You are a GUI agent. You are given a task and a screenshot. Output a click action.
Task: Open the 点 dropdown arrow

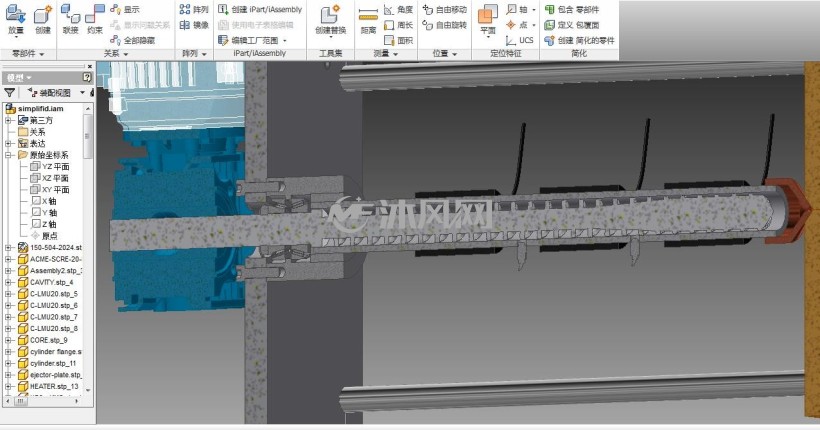pyautogui.click(x=534, y=25)
